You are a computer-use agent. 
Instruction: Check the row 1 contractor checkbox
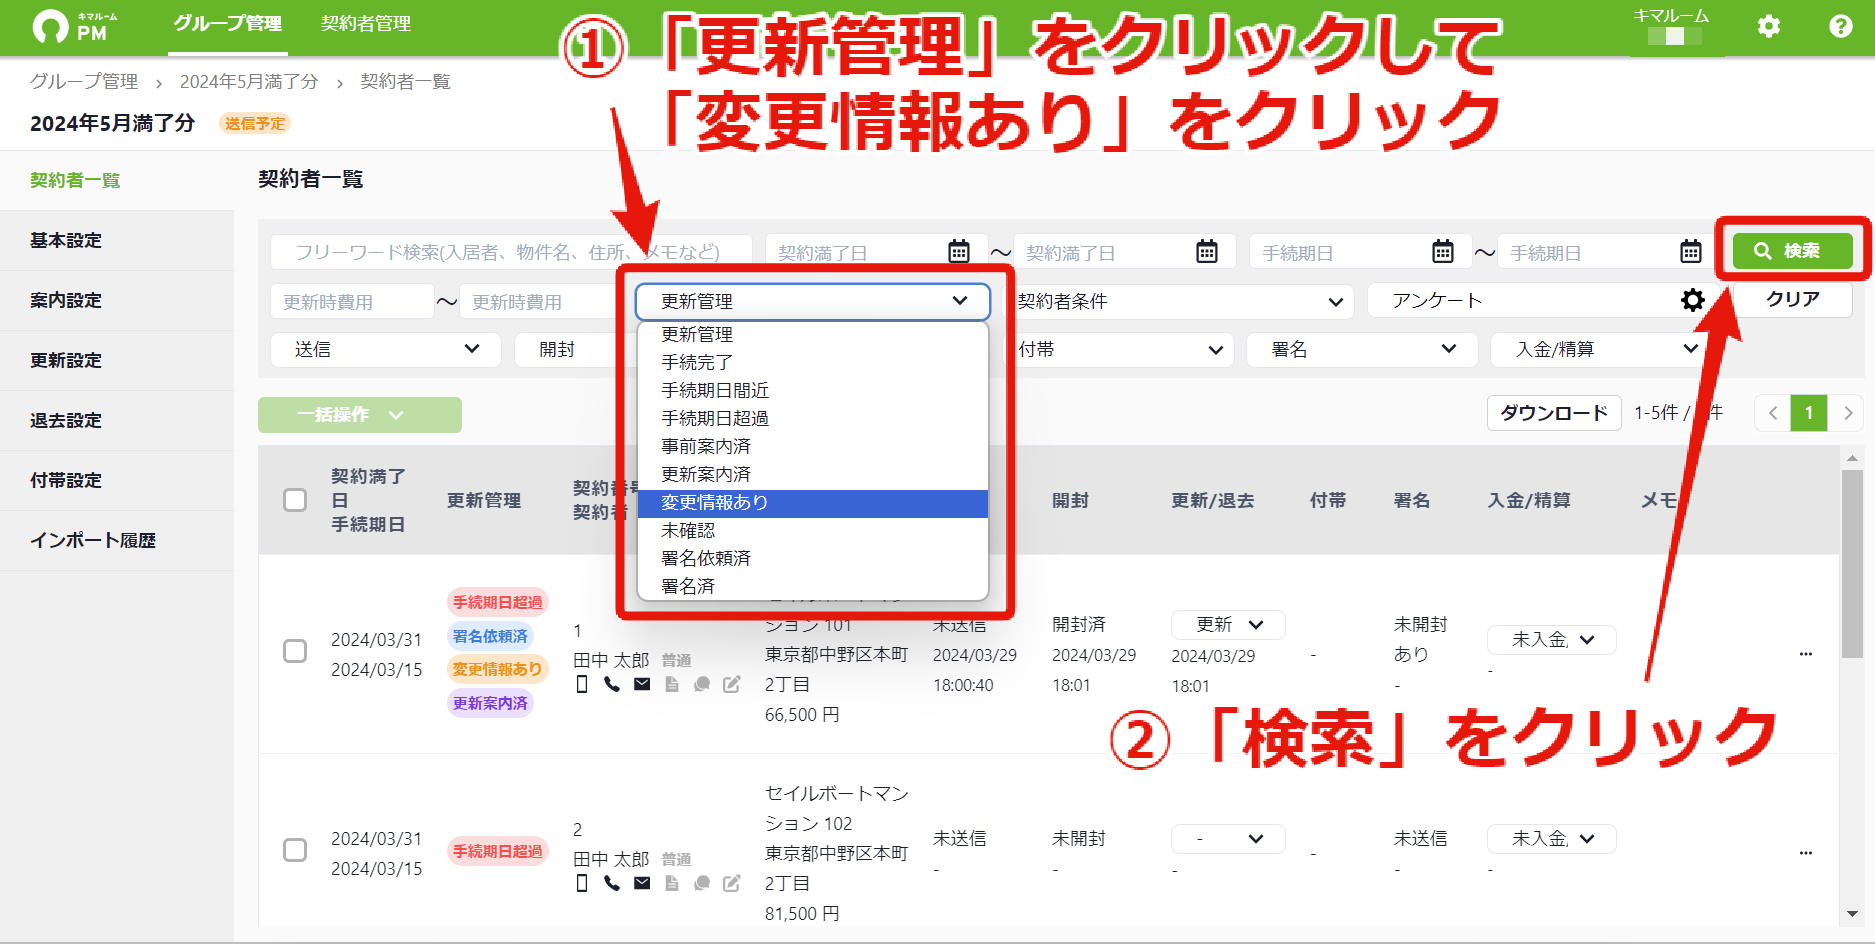(x=295, y=651)
